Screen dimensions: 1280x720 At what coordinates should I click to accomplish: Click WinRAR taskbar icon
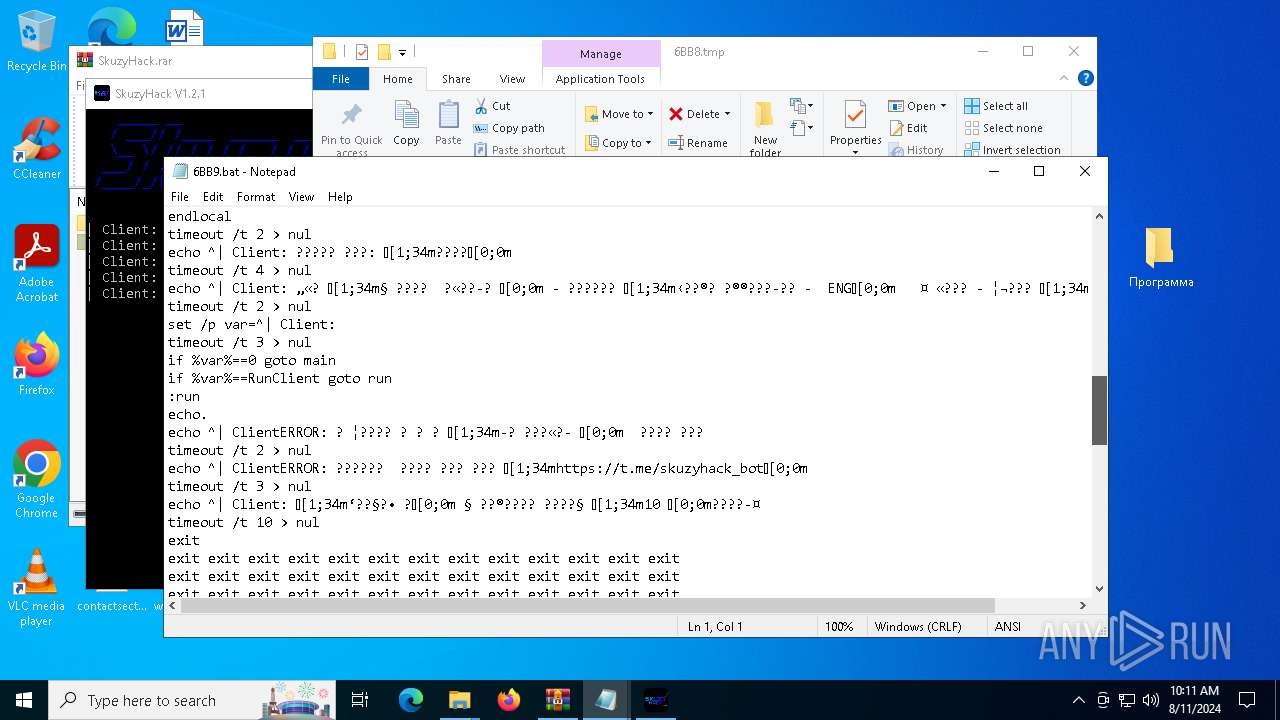557,700
